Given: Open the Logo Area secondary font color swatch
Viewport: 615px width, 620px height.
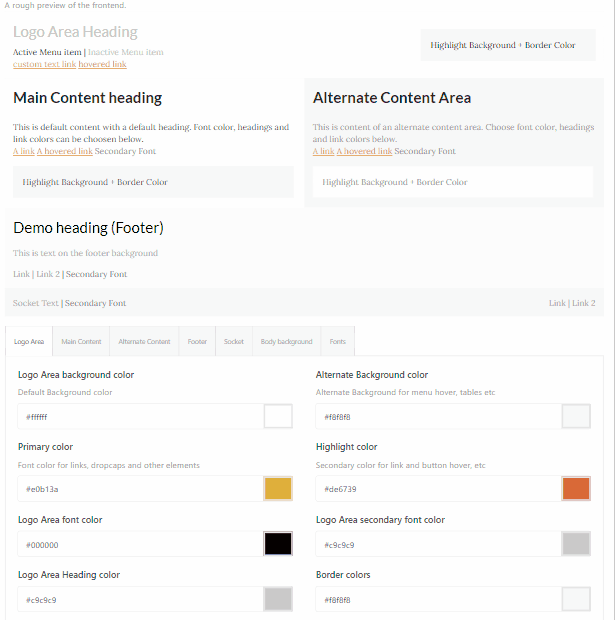Looking at the screenshot, I should [576, 544].
